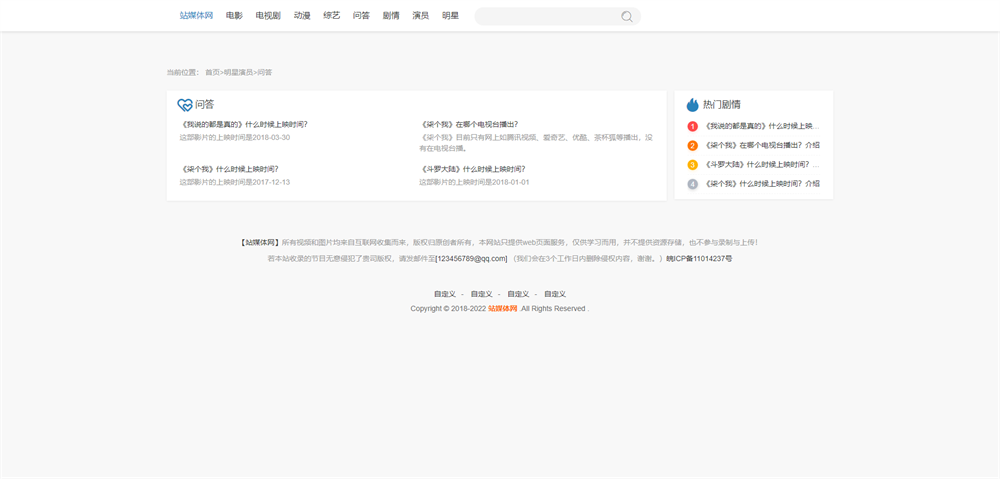The height and width of the screenshot is (479, 1000).
Task: Click answer text 这部影片的上映时间是2018-01-01
Action: (474, 182)
